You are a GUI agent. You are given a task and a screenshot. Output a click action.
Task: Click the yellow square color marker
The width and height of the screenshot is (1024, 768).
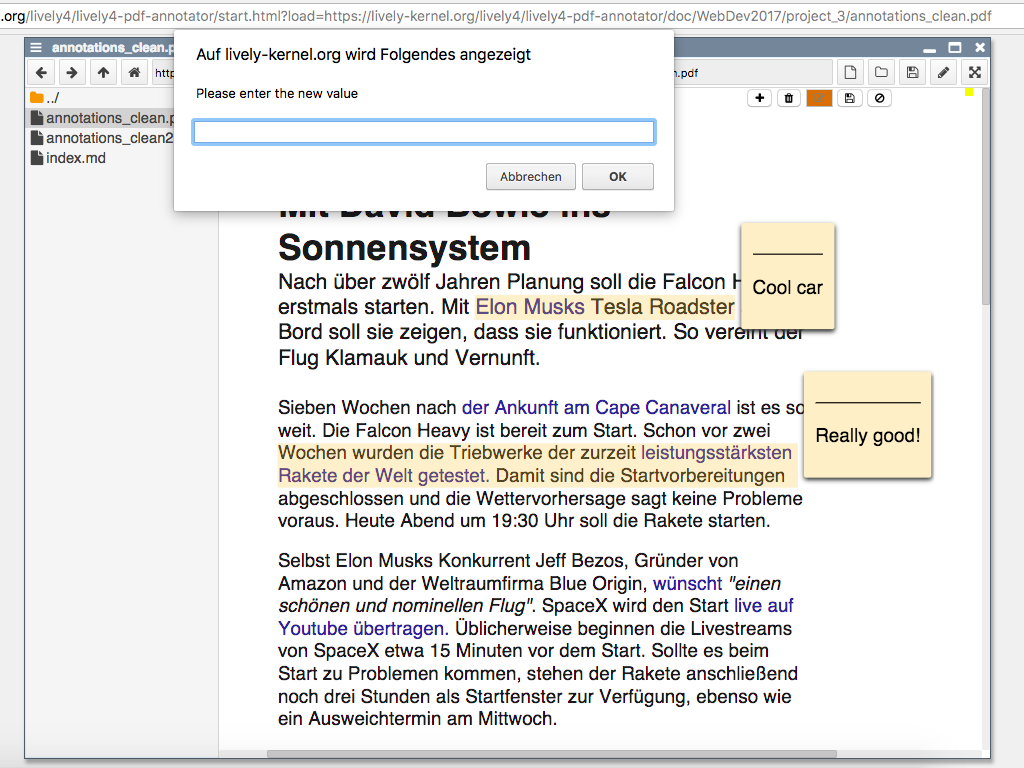pyautogui.click(x=969, y=93)
